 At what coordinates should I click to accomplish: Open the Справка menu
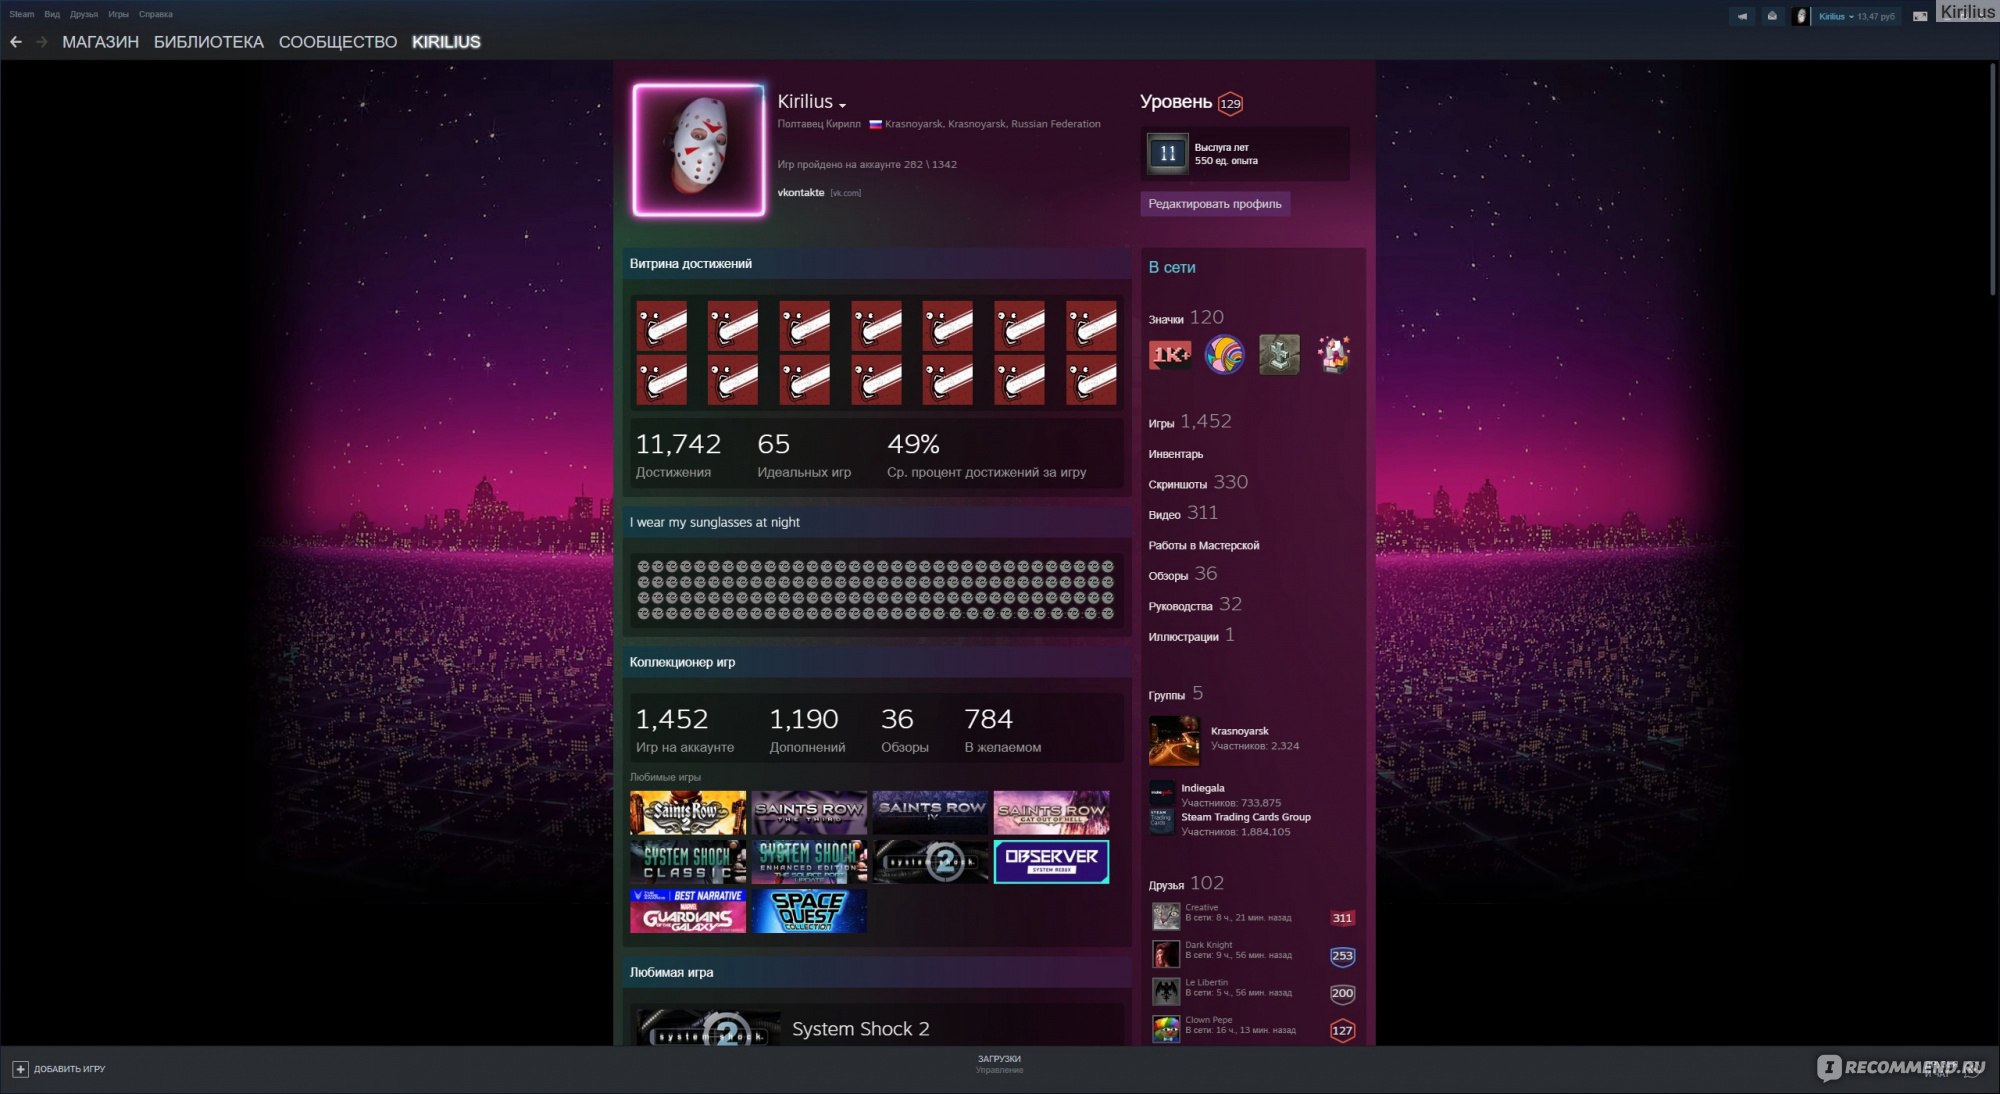click(x=156, y=14)
